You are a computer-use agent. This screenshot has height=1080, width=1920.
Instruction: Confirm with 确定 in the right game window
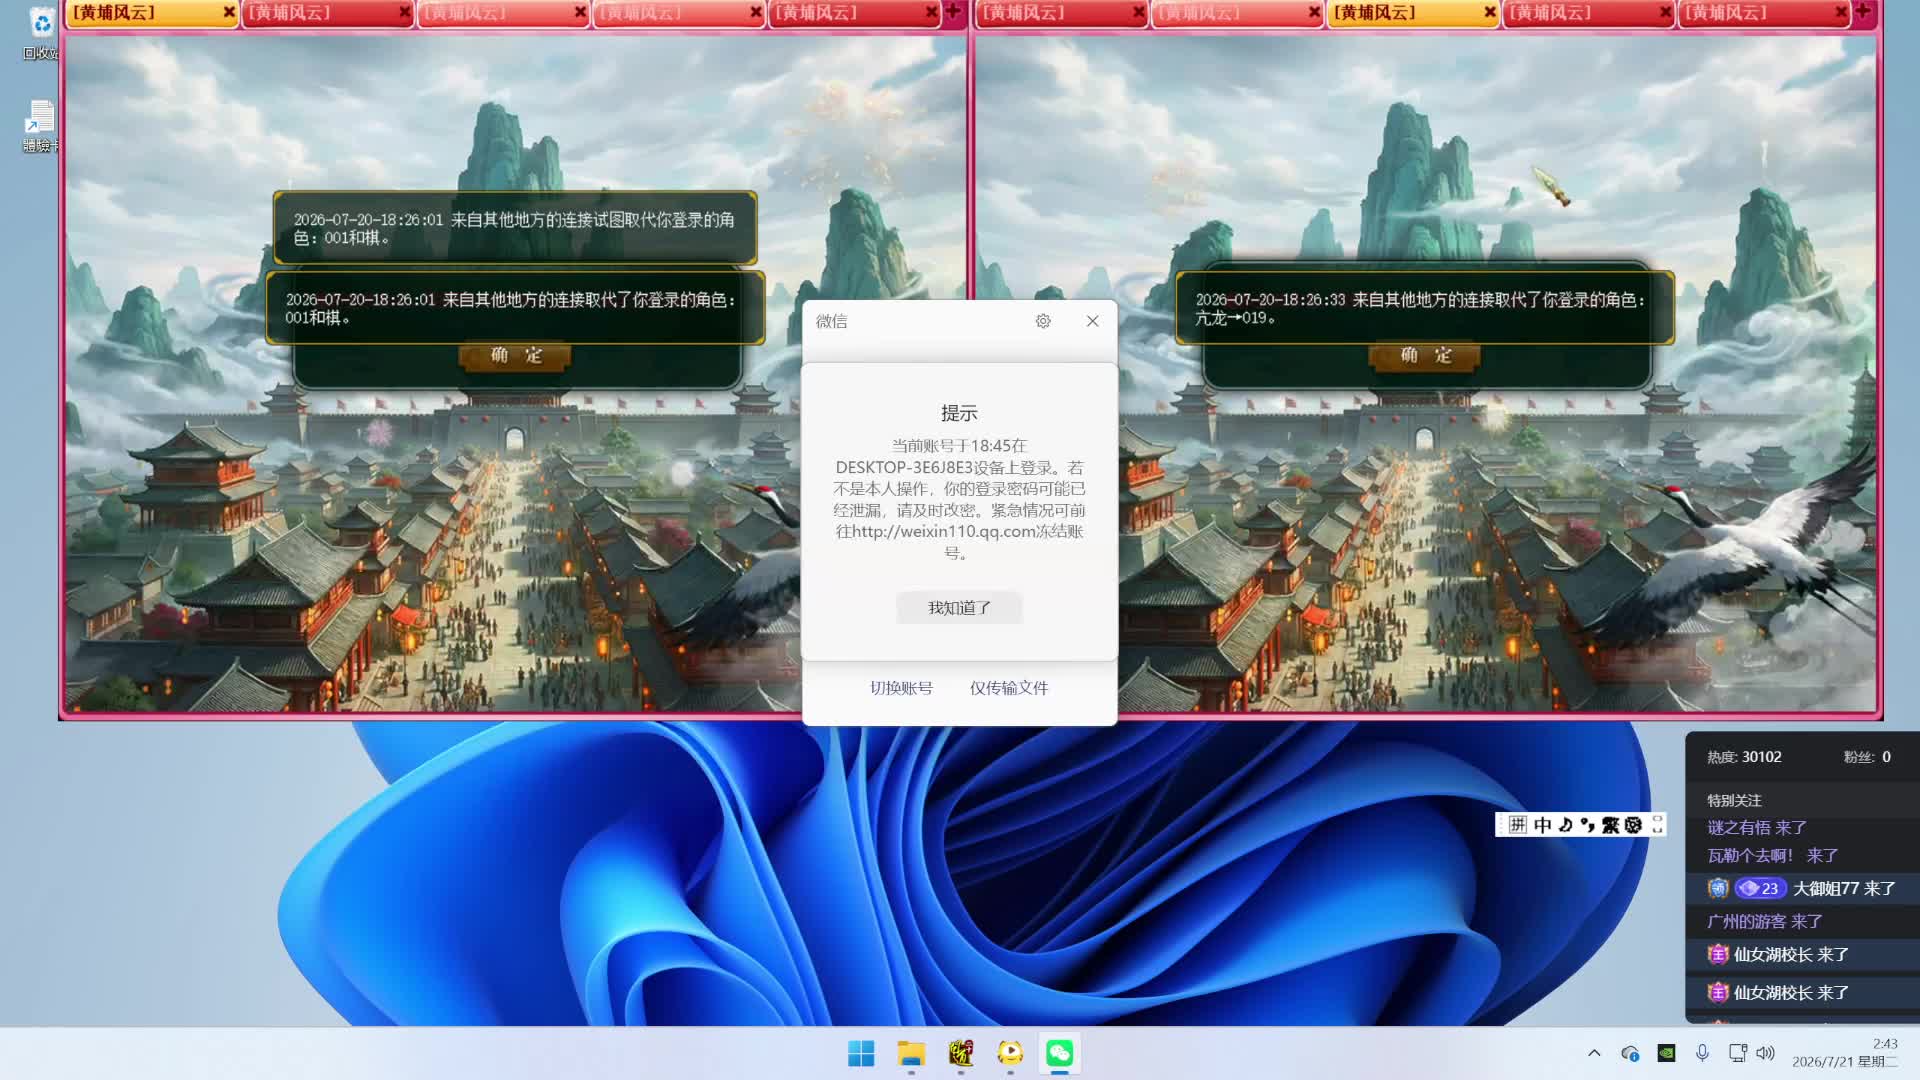[x=1426, y=356]
